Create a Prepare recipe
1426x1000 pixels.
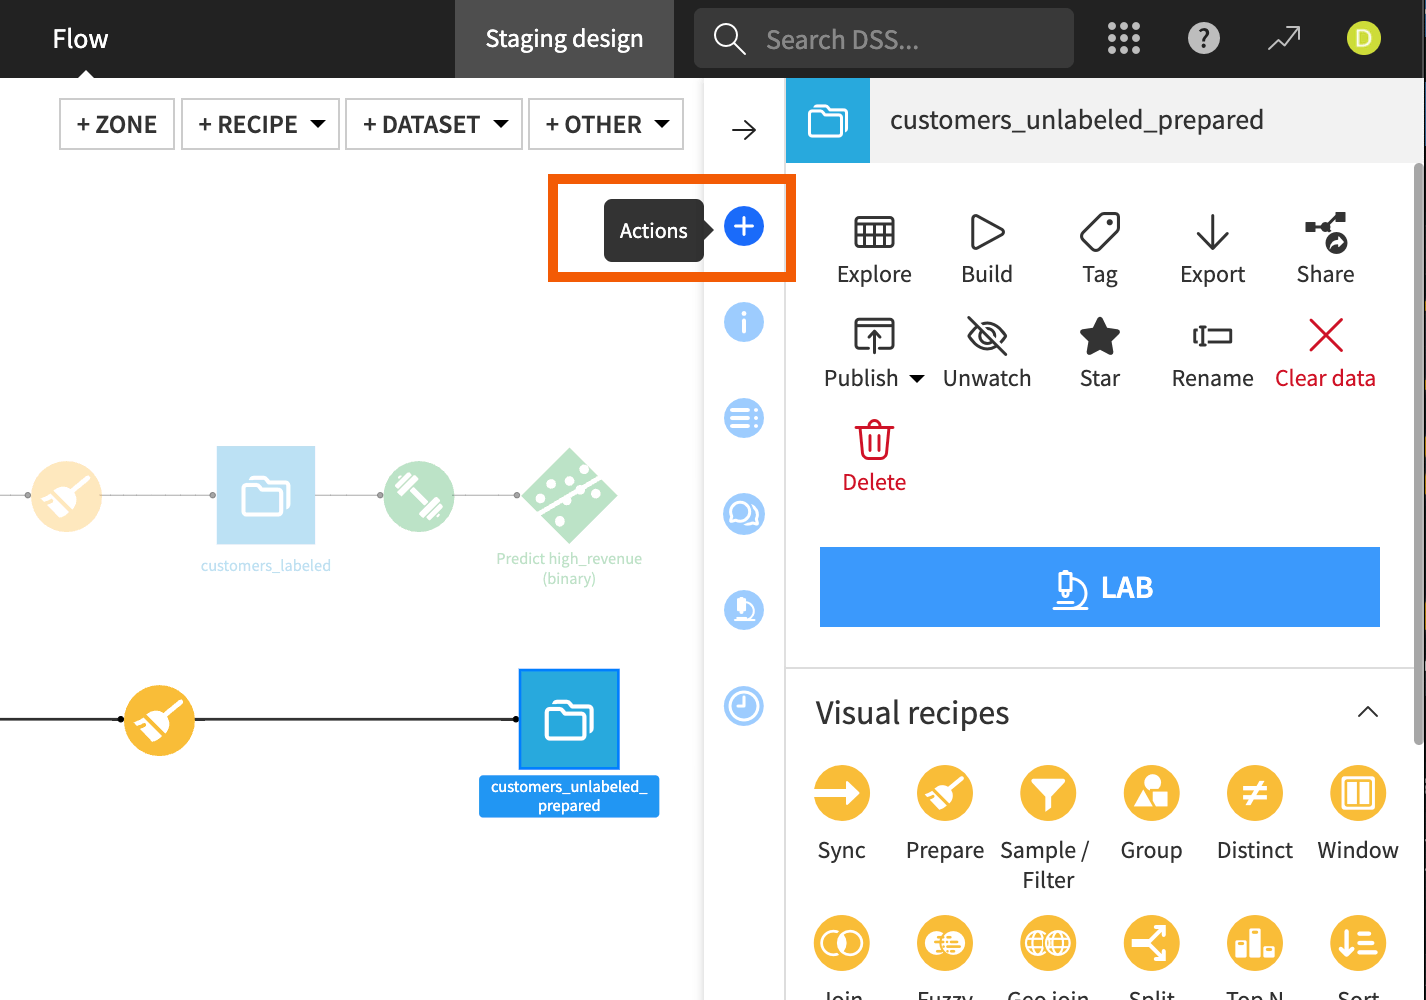click(945, 814)
